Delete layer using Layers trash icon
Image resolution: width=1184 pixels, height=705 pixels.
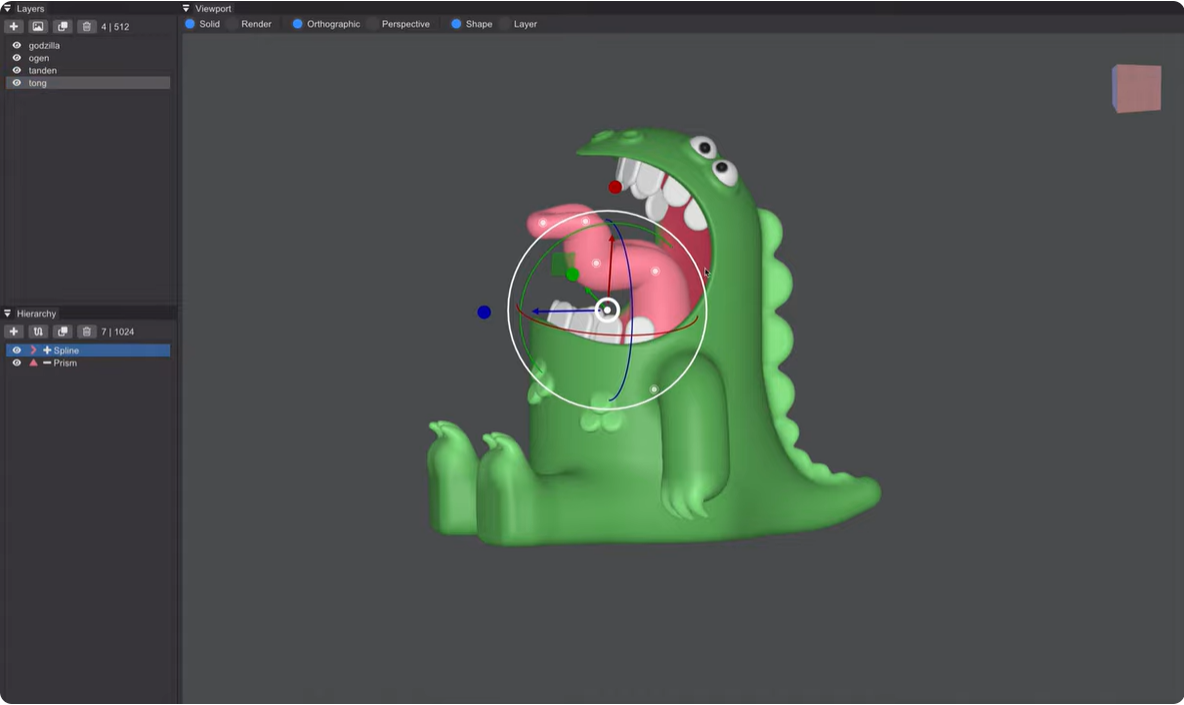pos(87,27)
